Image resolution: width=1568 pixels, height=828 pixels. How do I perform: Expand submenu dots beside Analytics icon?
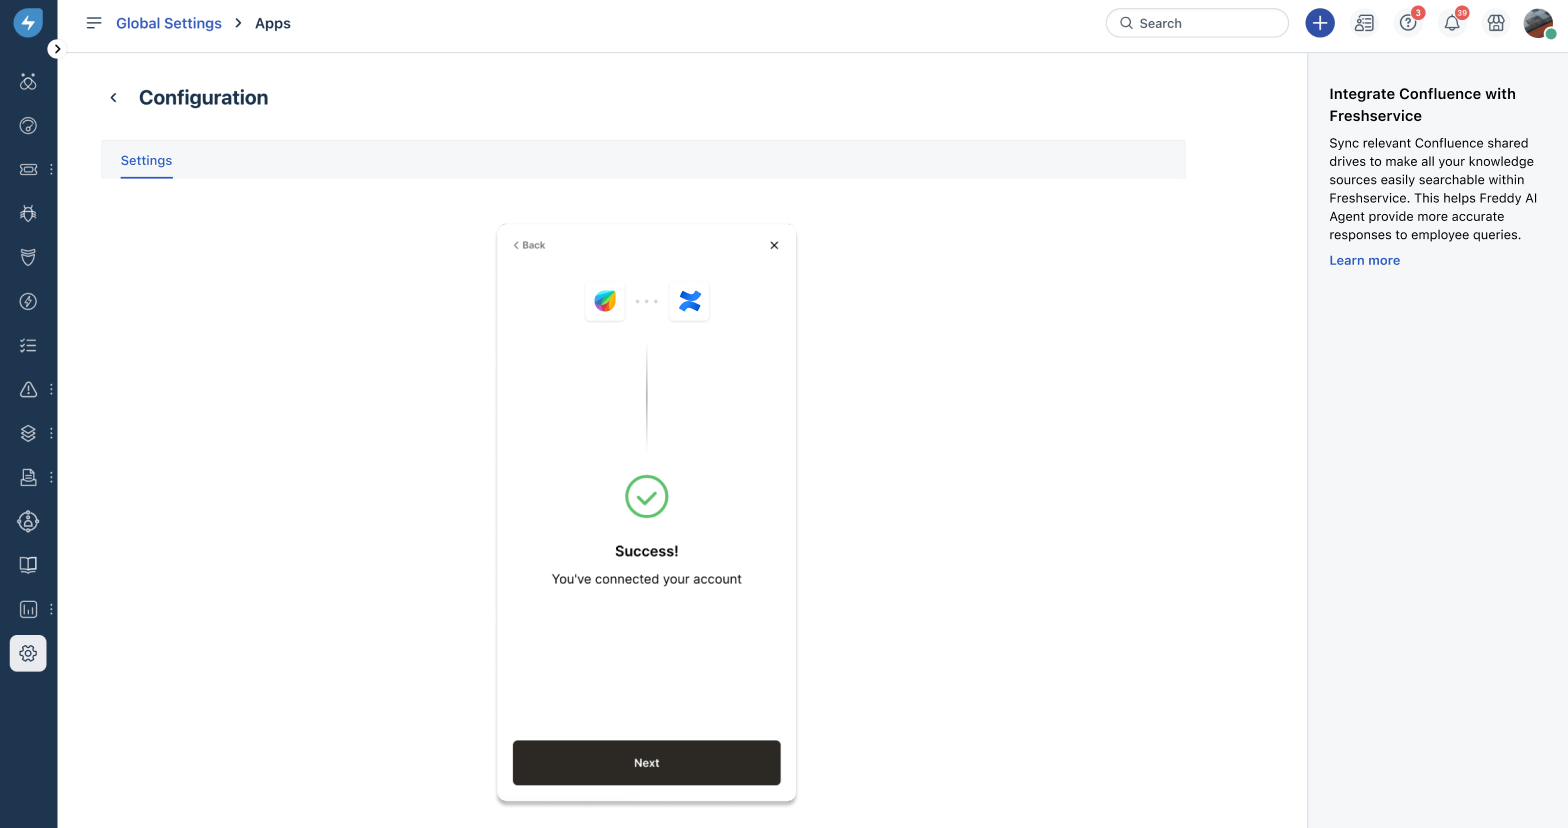point(51,609)
